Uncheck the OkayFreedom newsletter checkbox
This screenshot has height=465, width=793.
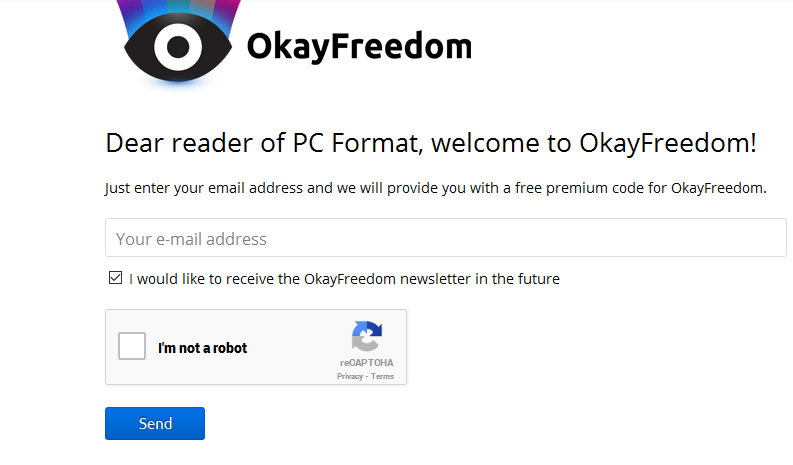pyautogui.click(x=115, y=278)
